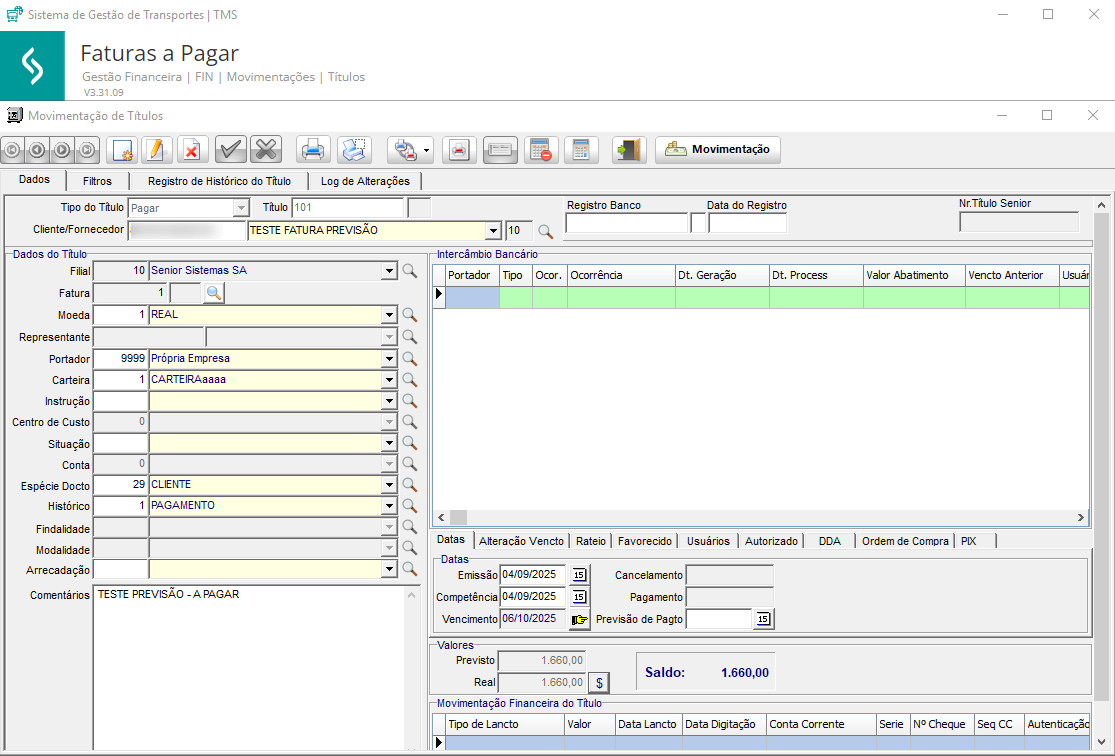Open the Log de Alterações tab
The height and width of the screenshot is (756, 1115).
coord(365,181)
